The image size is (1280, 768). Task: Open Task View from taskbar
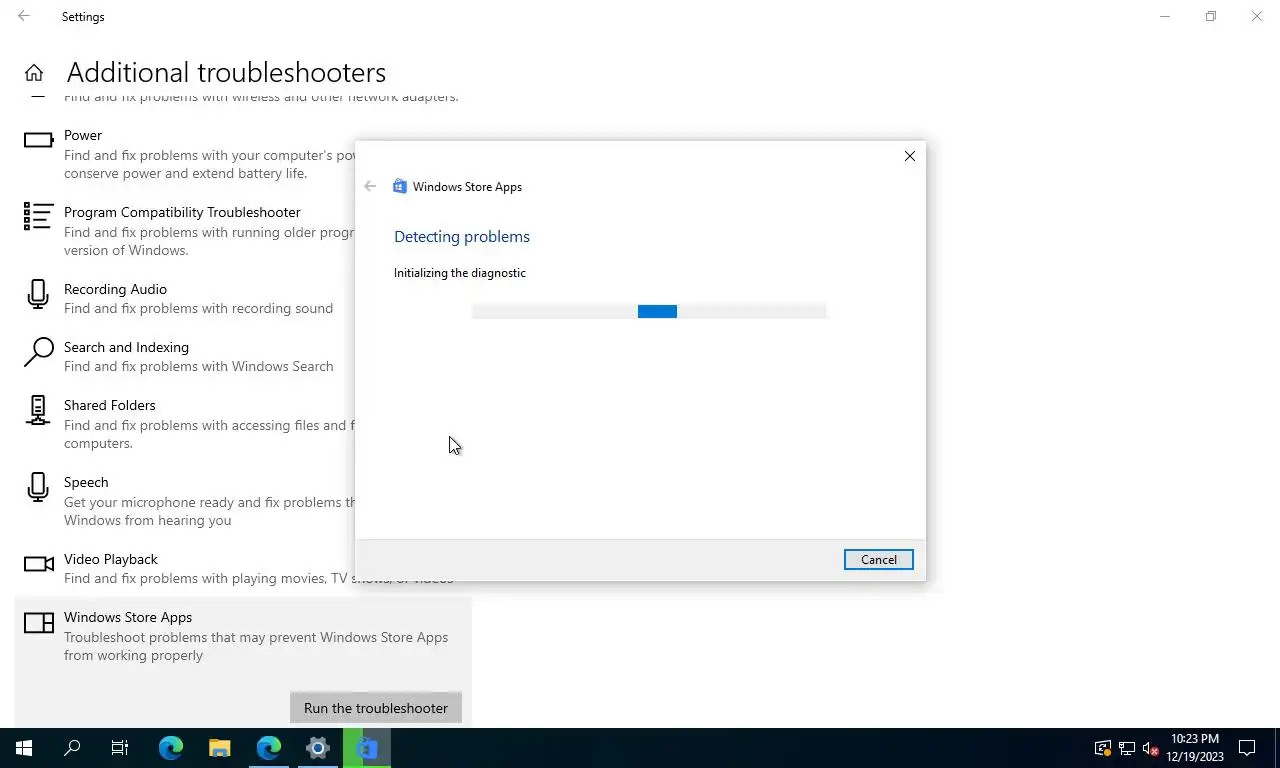pyautogui.click(x=120, y=748)
